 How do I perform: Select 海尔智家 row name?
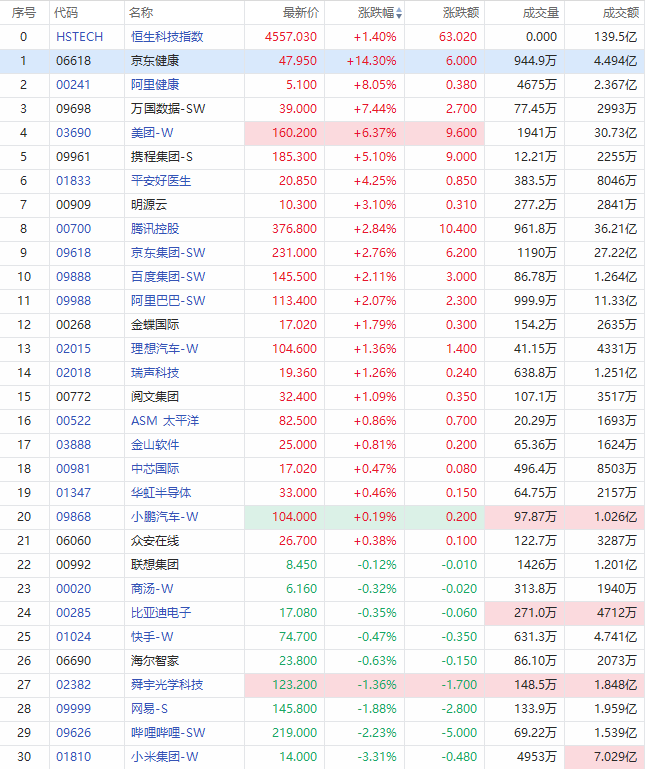point(155,661)
